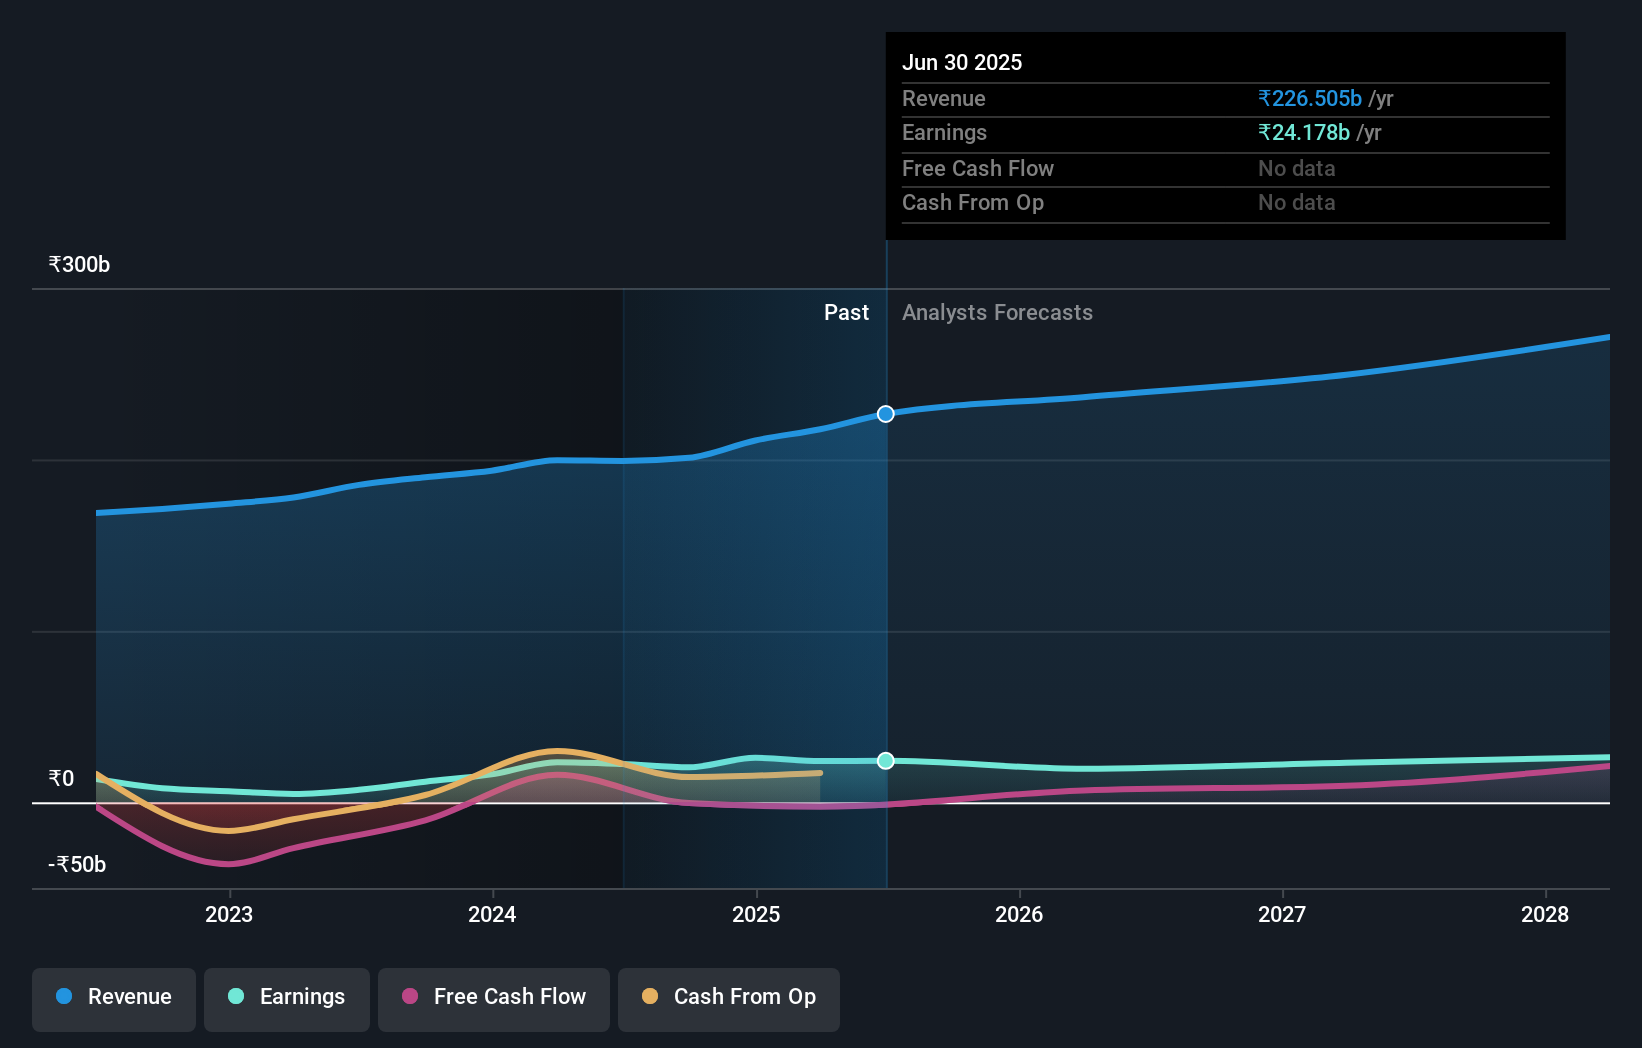
Task: Toggle the Revenue series legend pill
Action: click(x=113, y=999)
